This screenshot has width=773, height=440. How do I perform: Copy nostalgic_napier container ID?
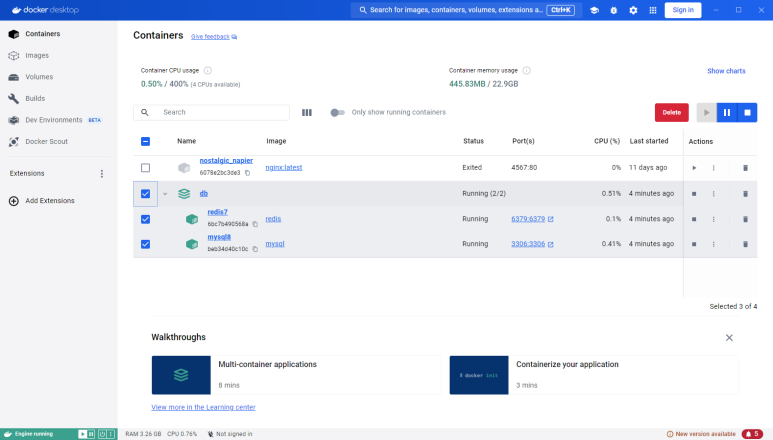(x=247, y=173)
